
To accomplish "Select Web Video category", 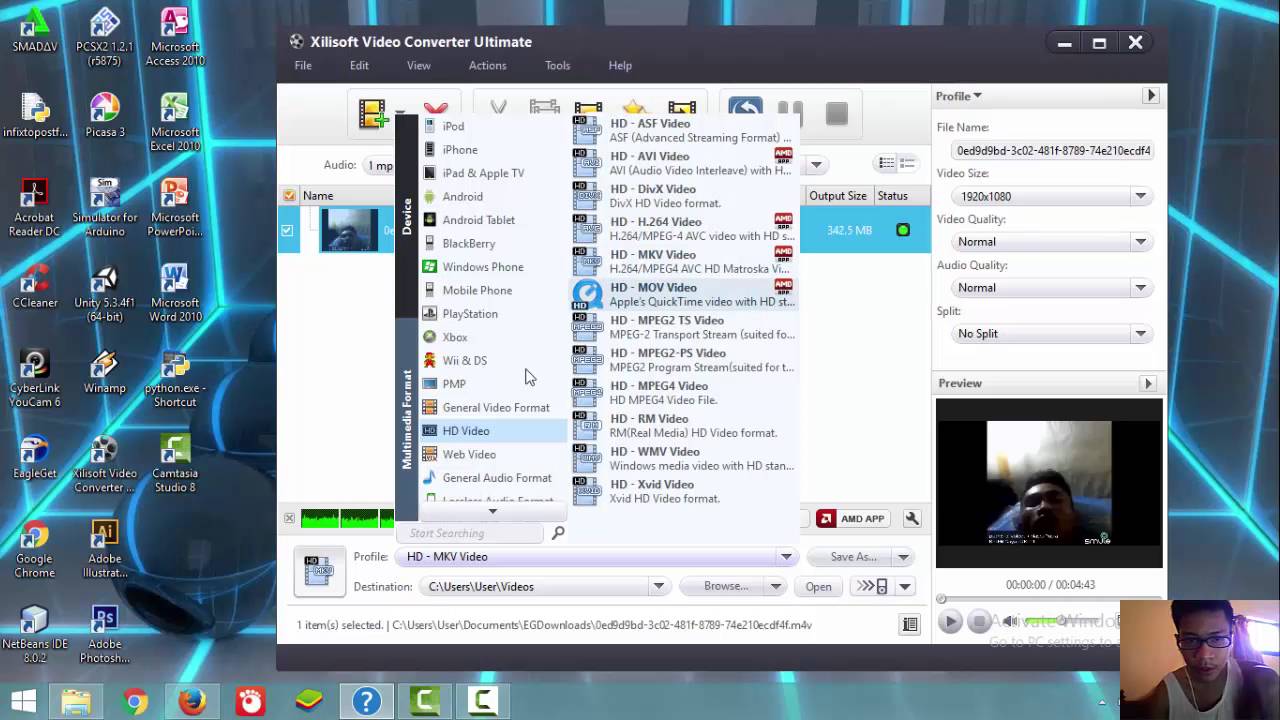I will (491, 454).
